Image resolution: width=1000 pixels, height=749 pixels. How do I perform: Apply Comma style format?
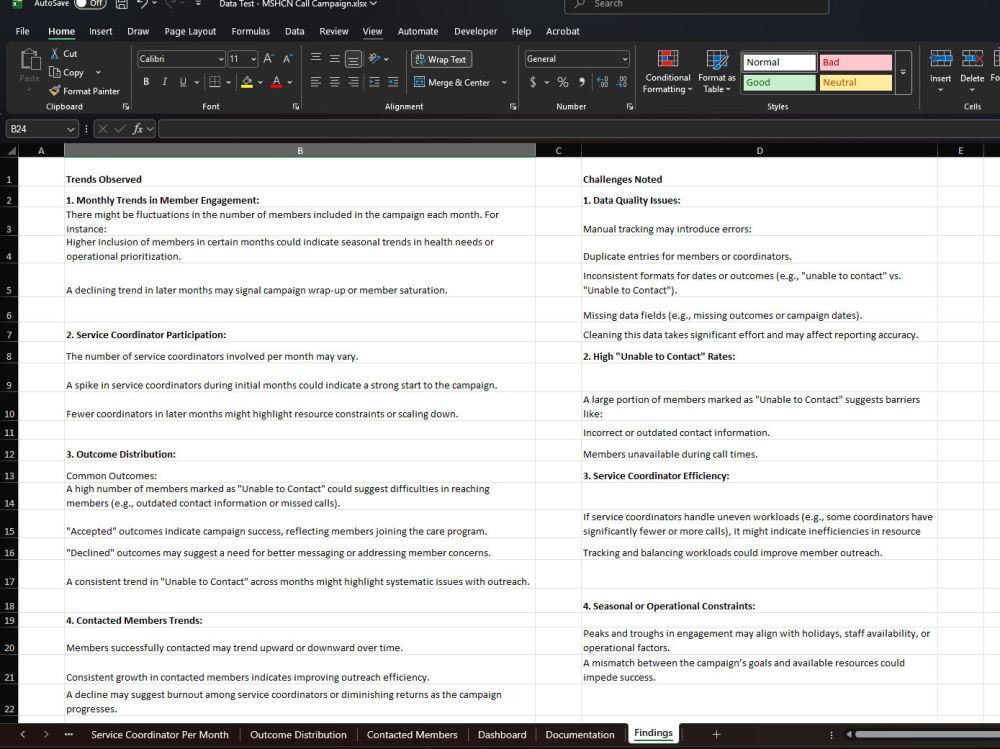(582, 82)
